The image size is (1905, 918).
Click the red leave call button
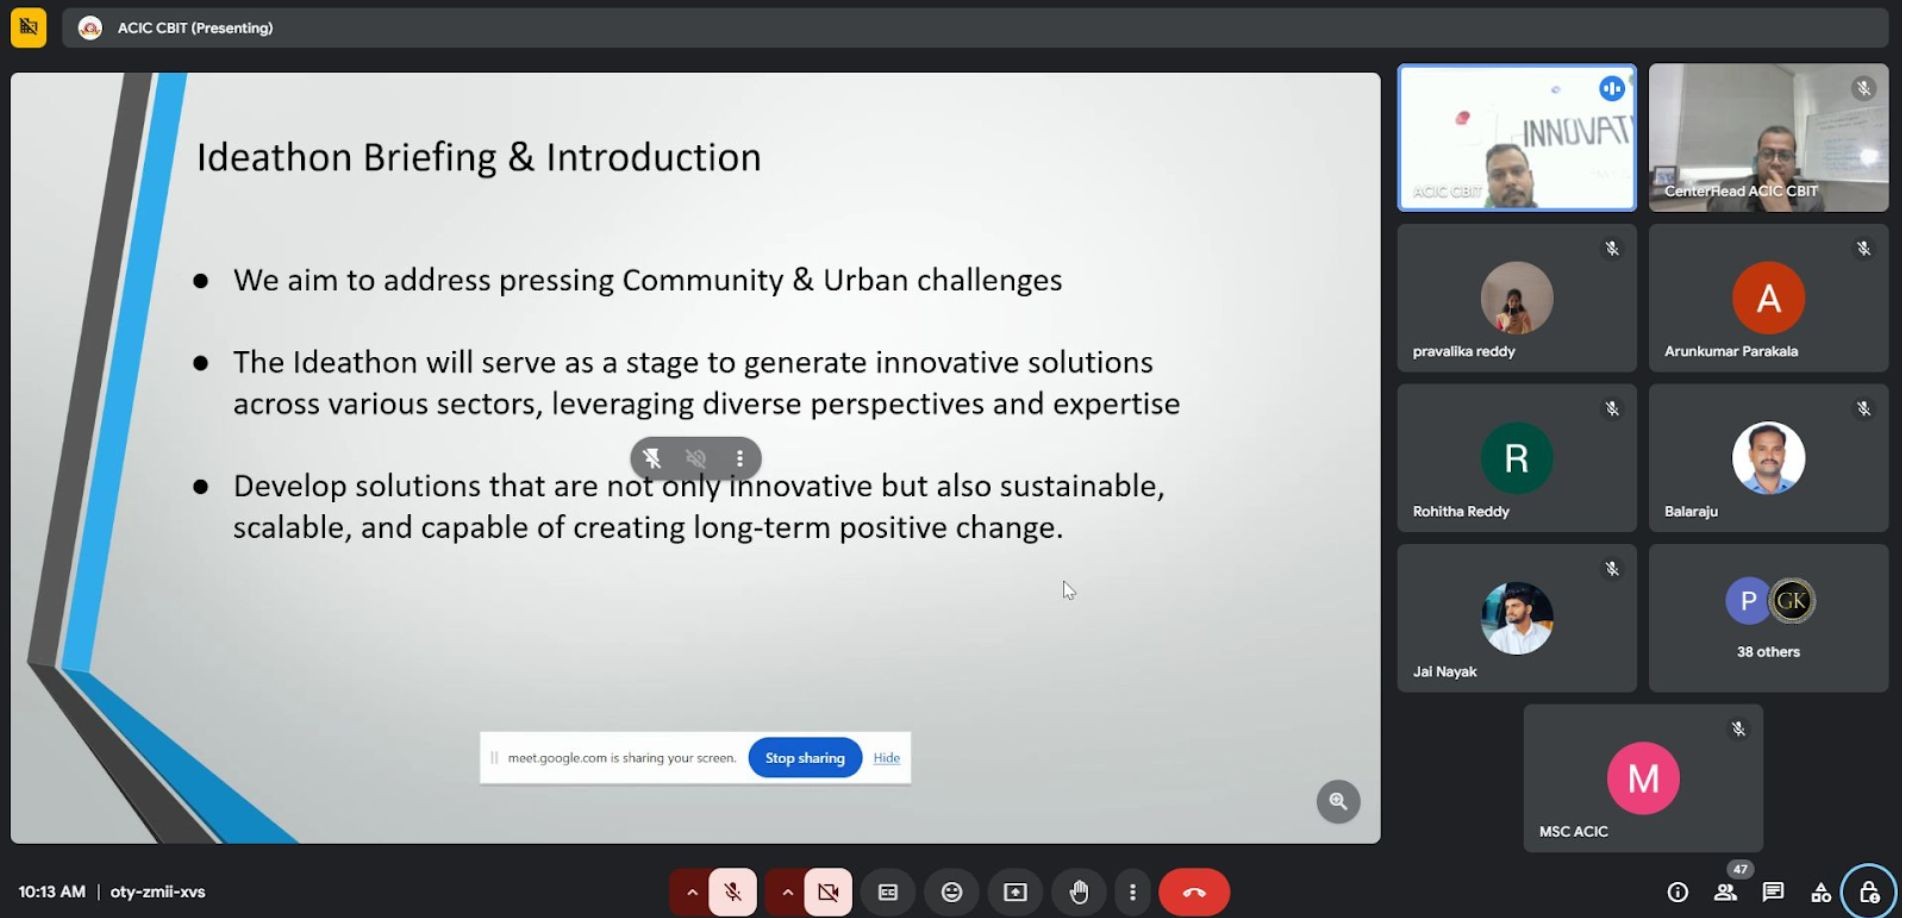tap(1194, 892)
